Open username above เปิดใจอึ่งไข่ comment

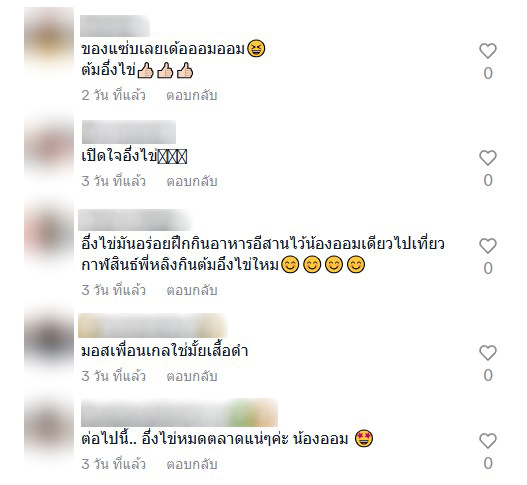click(x=129, y=132)
